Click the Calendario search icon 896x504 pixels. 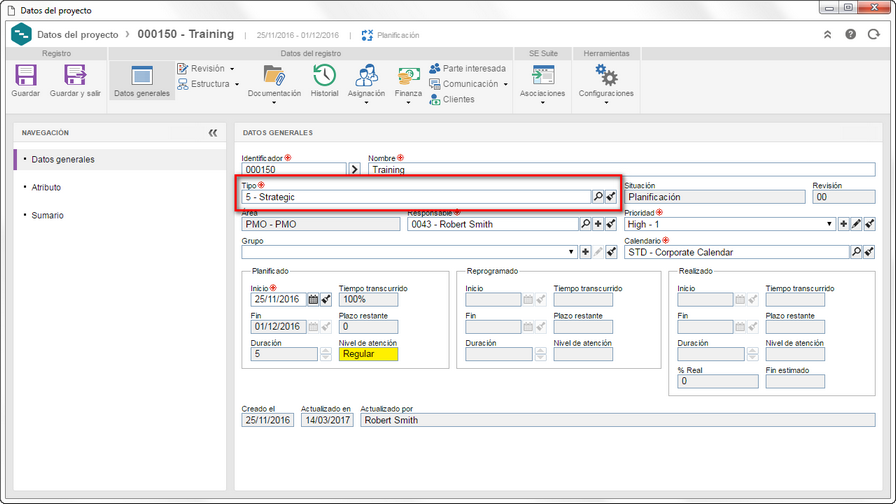click(x=856, y=252)
